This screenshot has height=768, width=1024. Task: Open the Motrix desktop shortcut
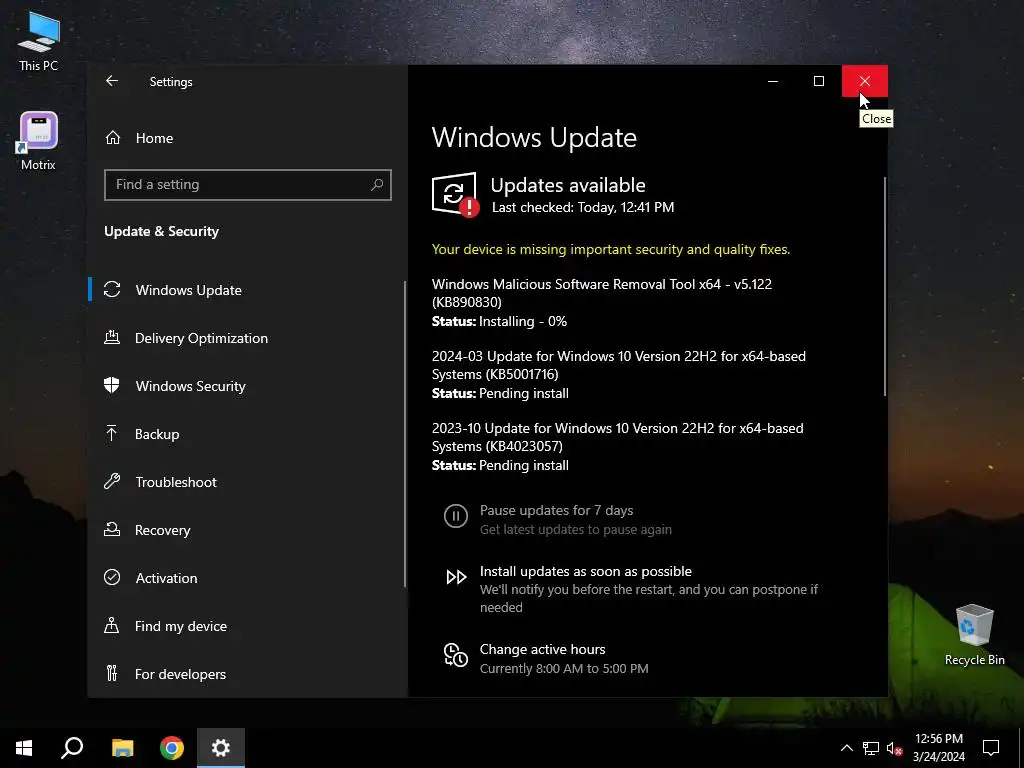click(x=39, y=141)
